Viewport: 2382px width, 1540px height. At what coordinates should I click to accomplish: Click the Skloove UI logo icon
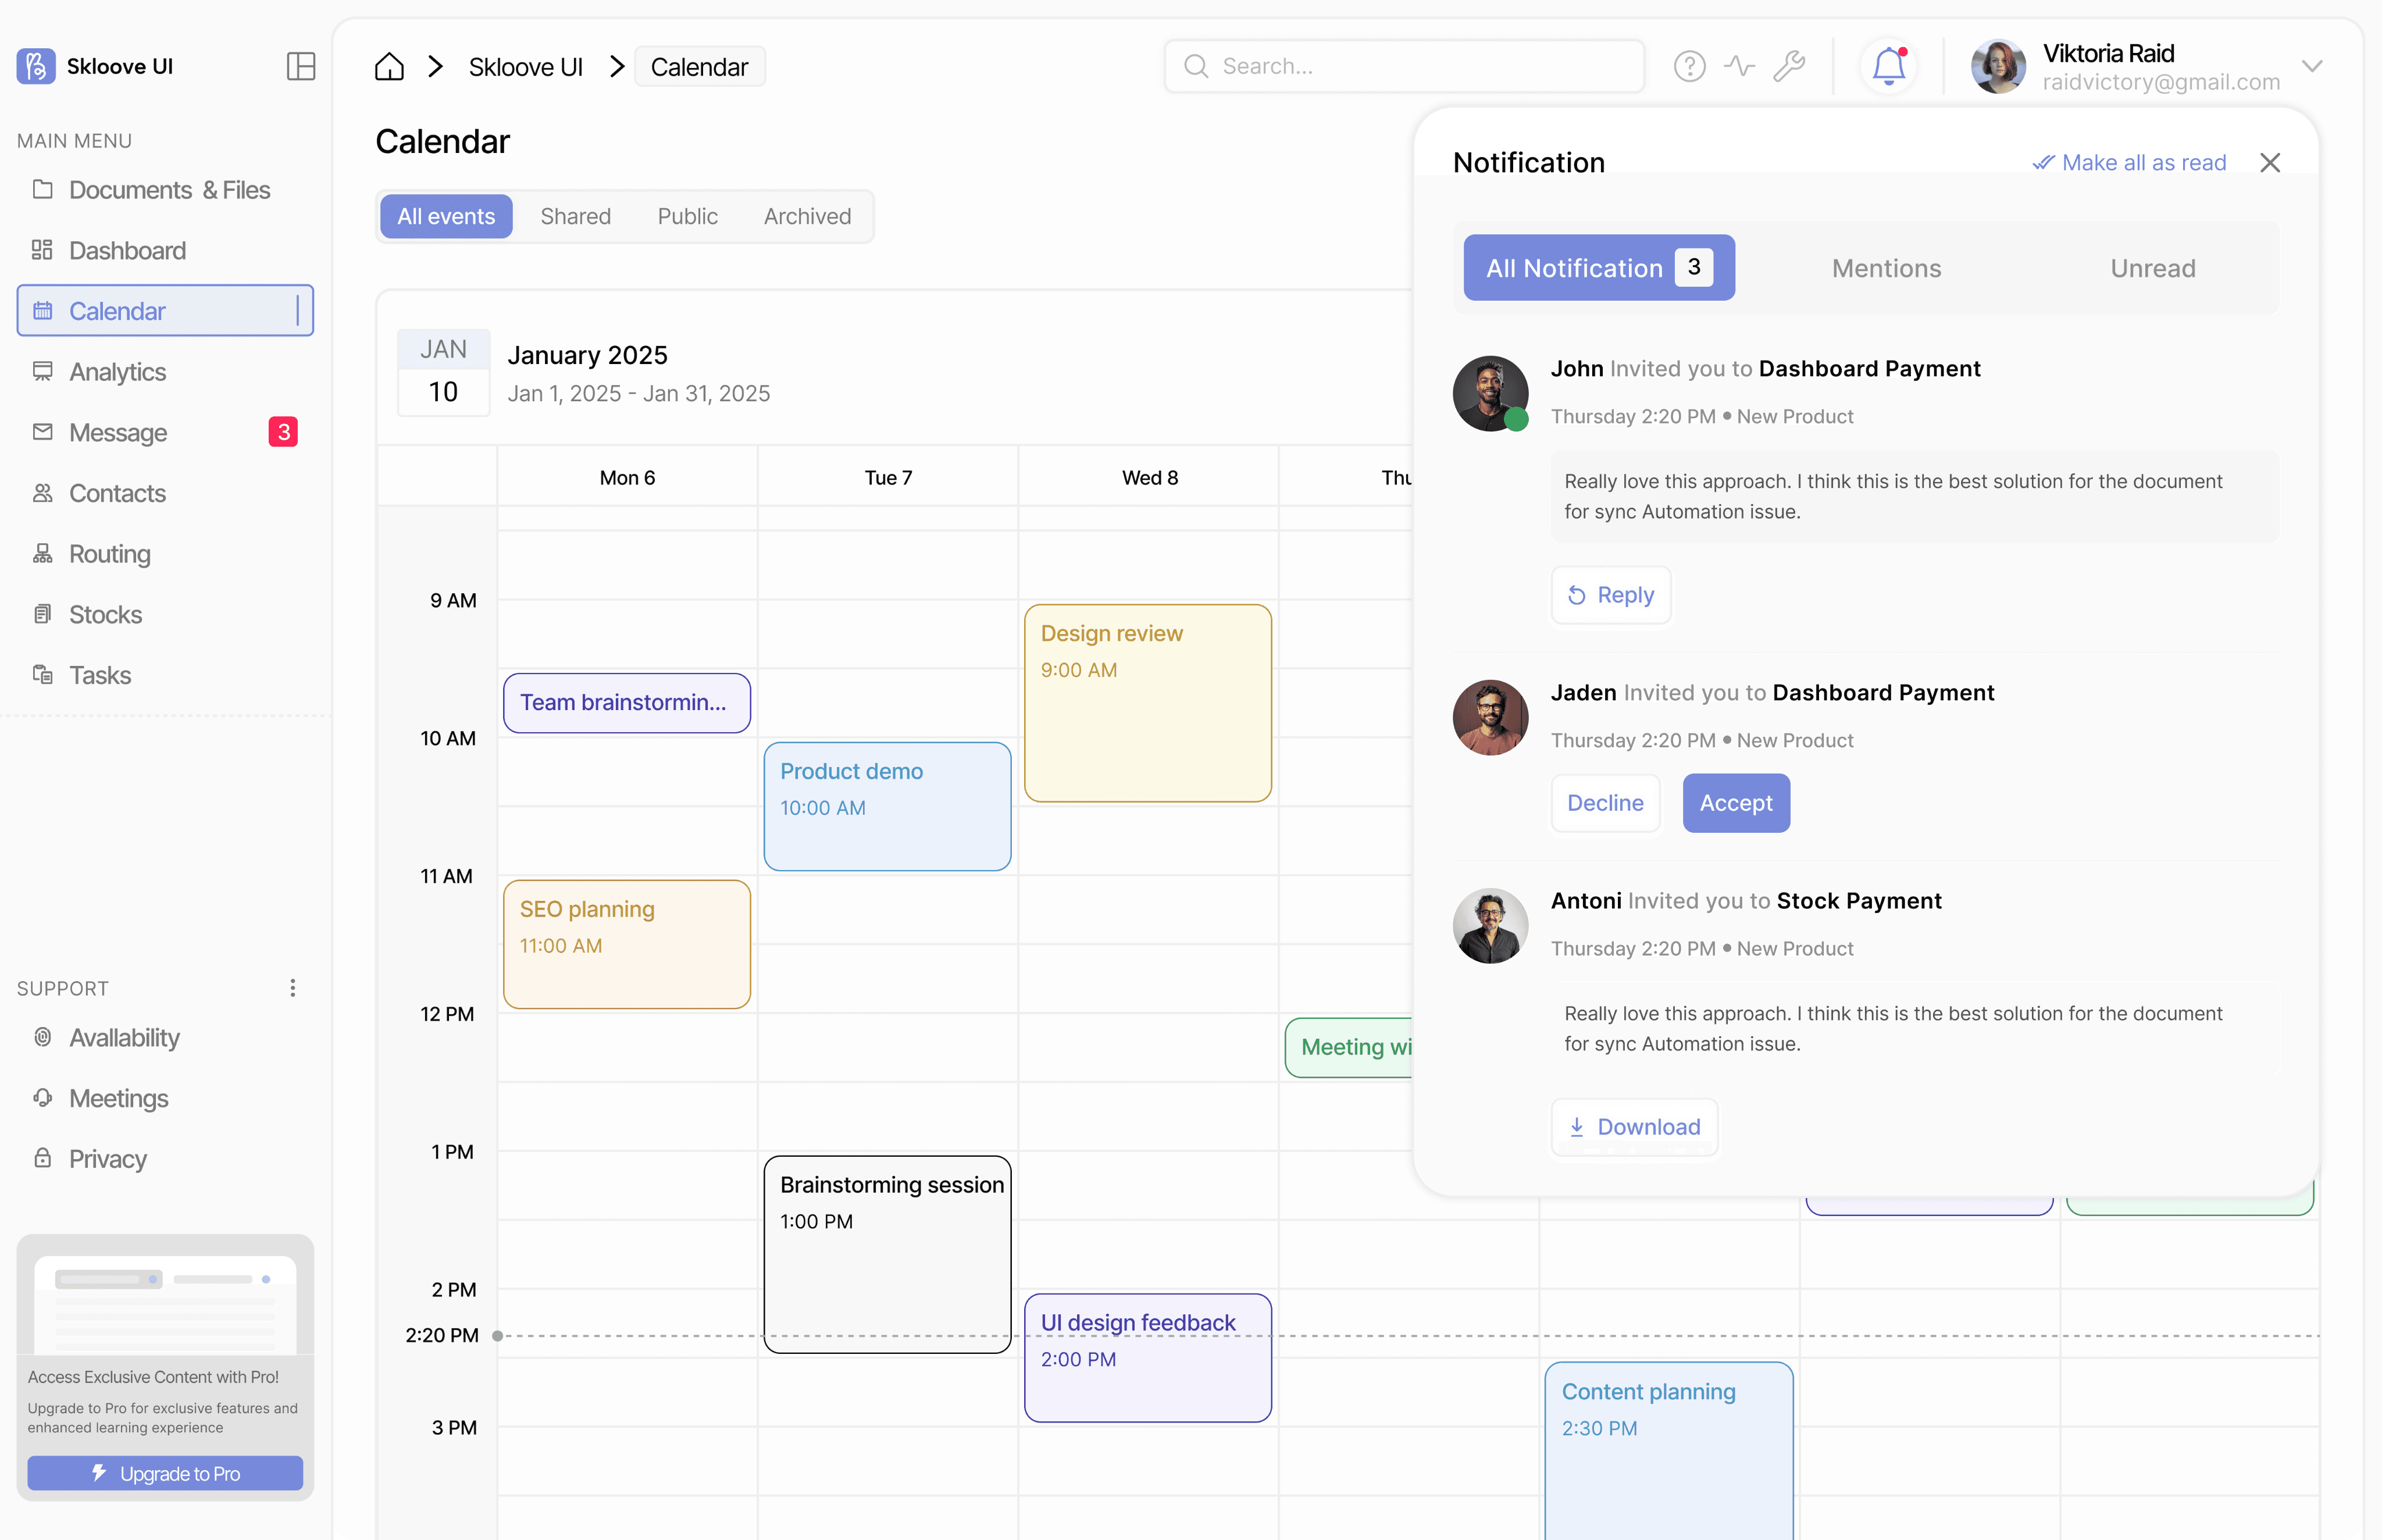(x=36, y=66)
